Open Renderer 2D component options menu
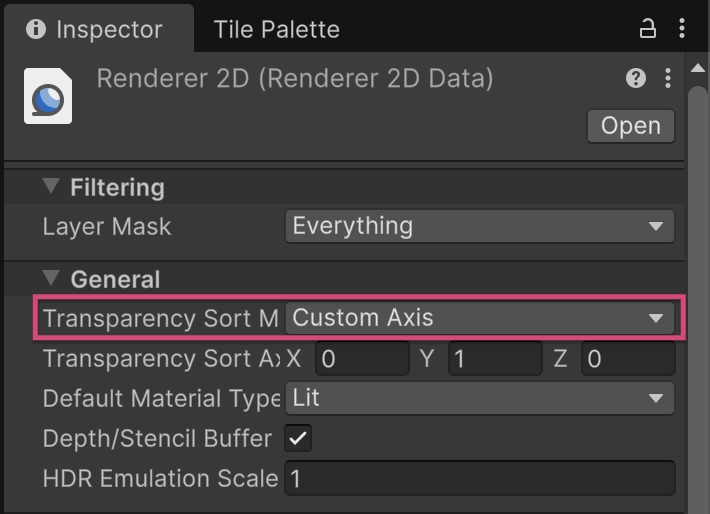 [667, 78]
